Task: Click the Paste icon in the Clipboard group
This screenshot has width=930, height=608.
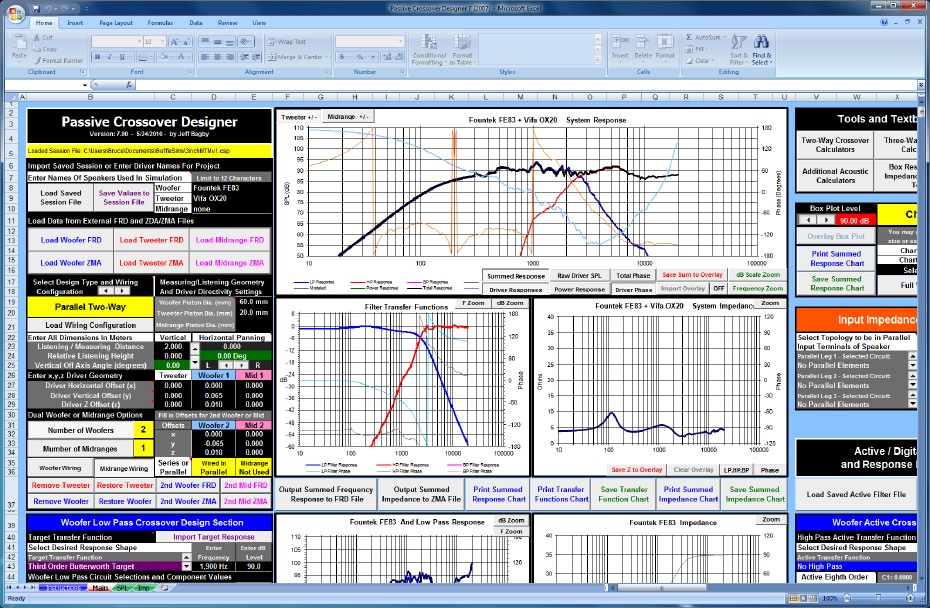Action: (19, 44)
